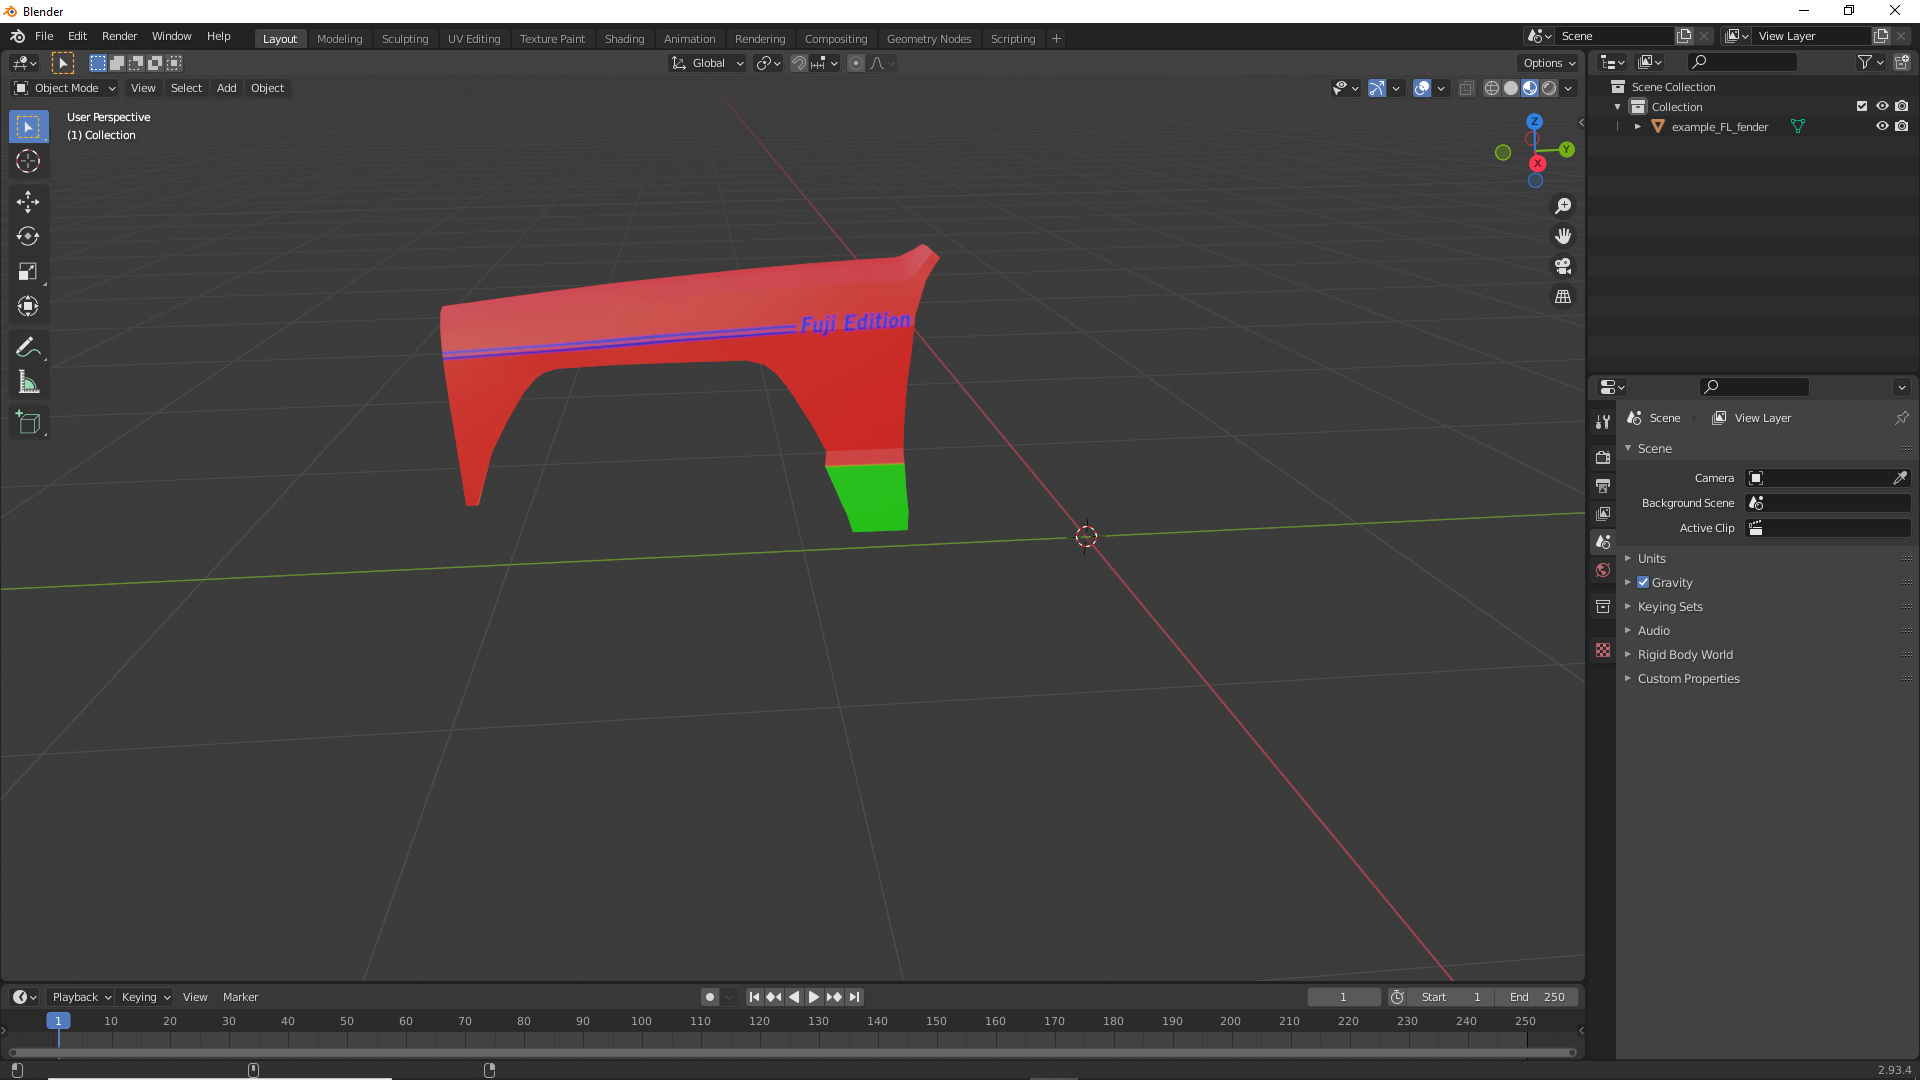The height and width of the screenshot is (1080, 1920).
Task: Open the World properties tab
Action: click(1603, 570)
